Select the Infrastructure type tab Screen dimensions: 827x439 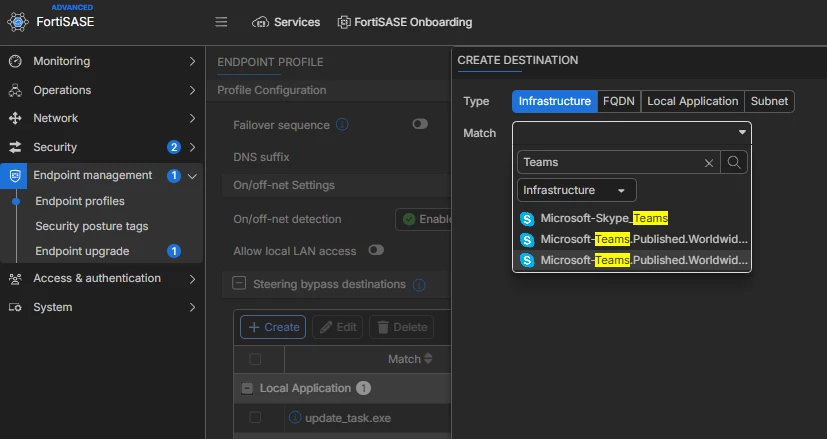(x=554, y=101)
